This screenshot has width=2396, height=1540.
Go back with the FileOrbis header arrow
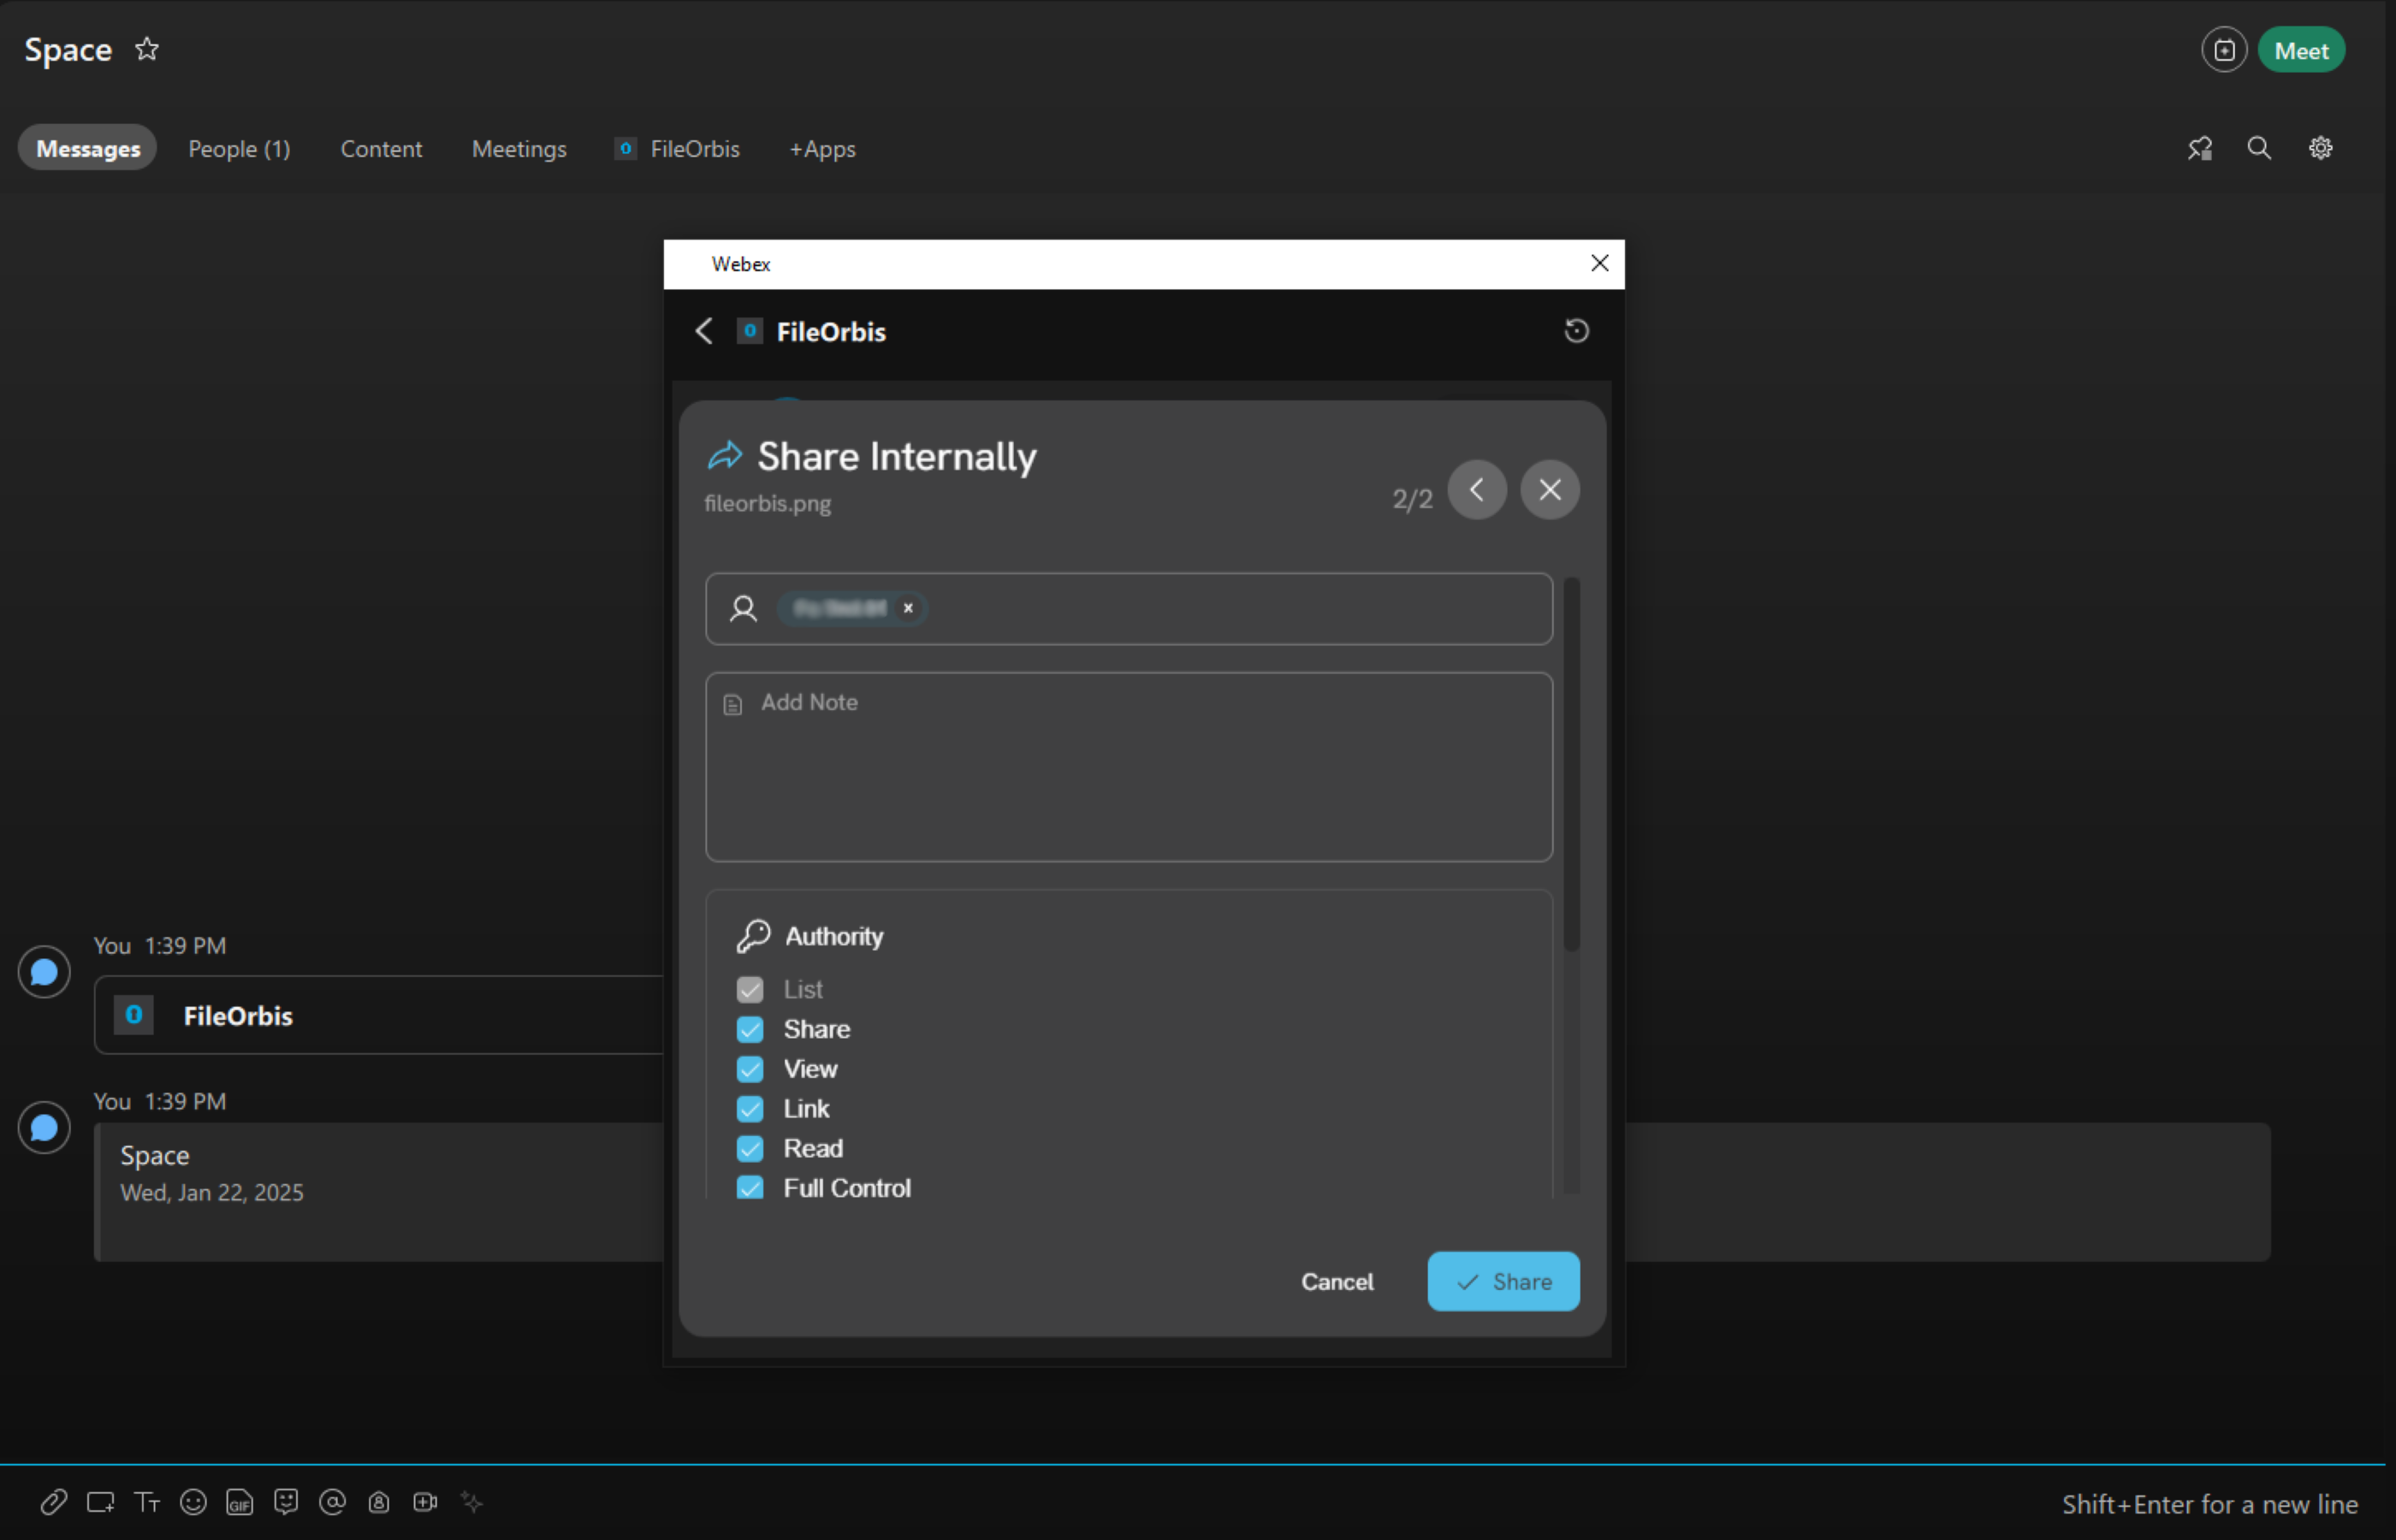coord(704,331)
